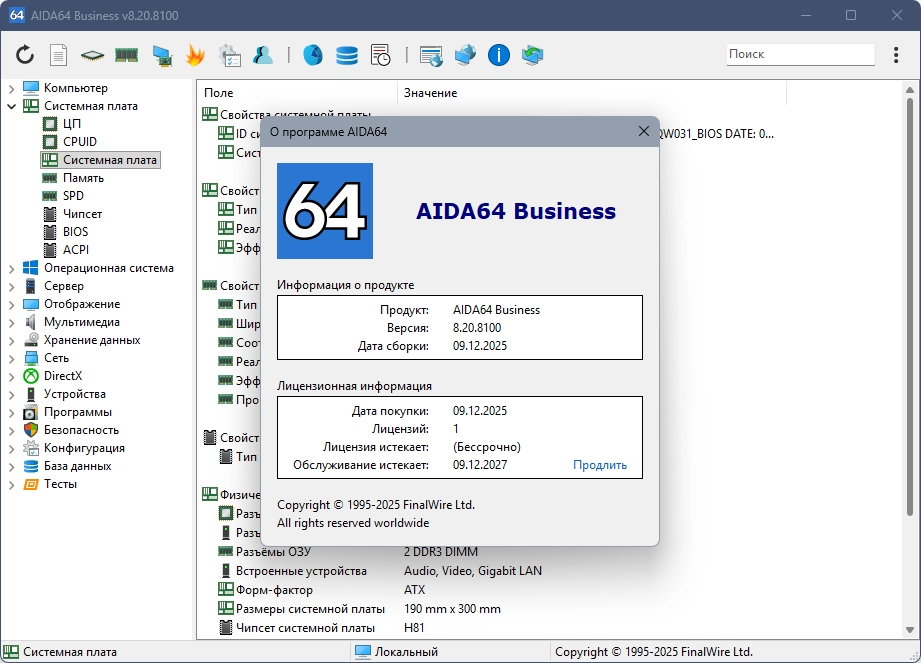
Task: Expand the Операционная система node
Action: coord(12,268)
